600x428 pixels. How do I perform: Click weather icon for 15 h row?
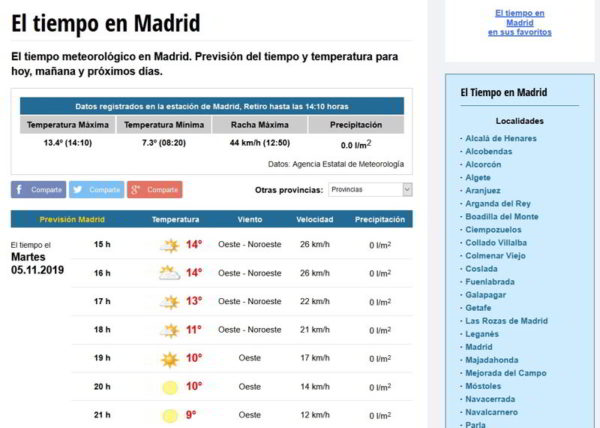tap(170, 245)
